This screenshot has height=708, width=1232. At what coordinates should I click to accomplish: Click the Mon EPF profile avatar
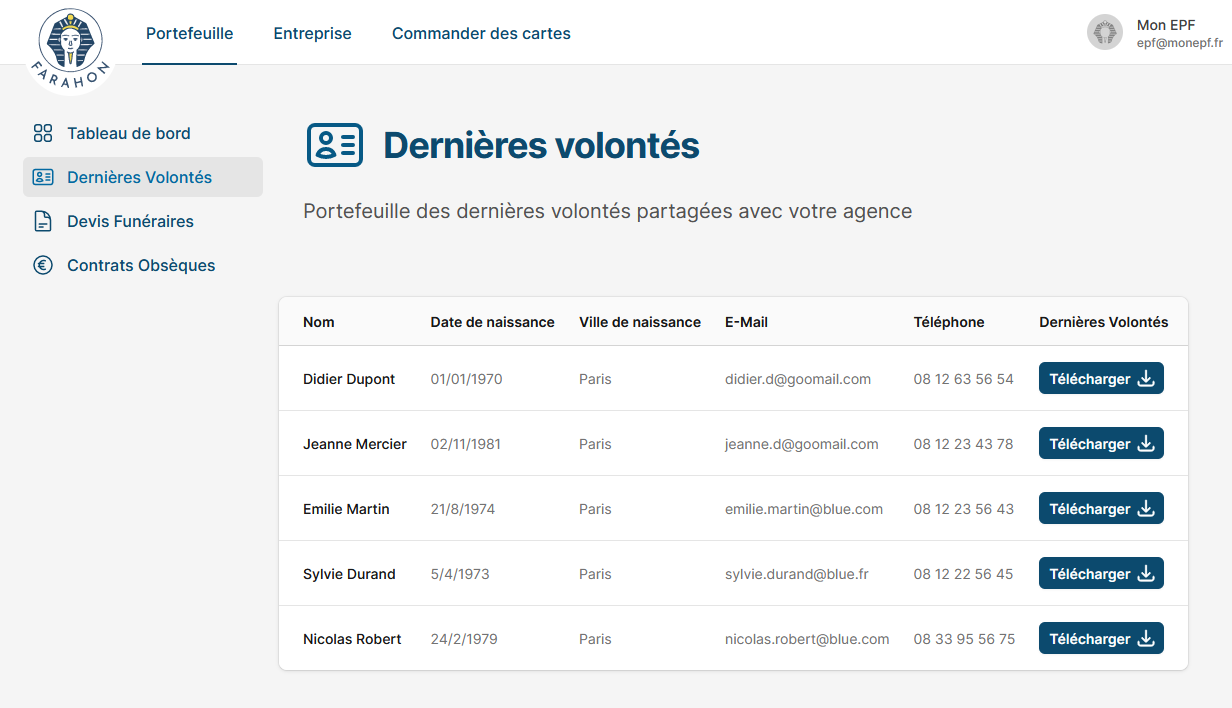pos(1105,32)
